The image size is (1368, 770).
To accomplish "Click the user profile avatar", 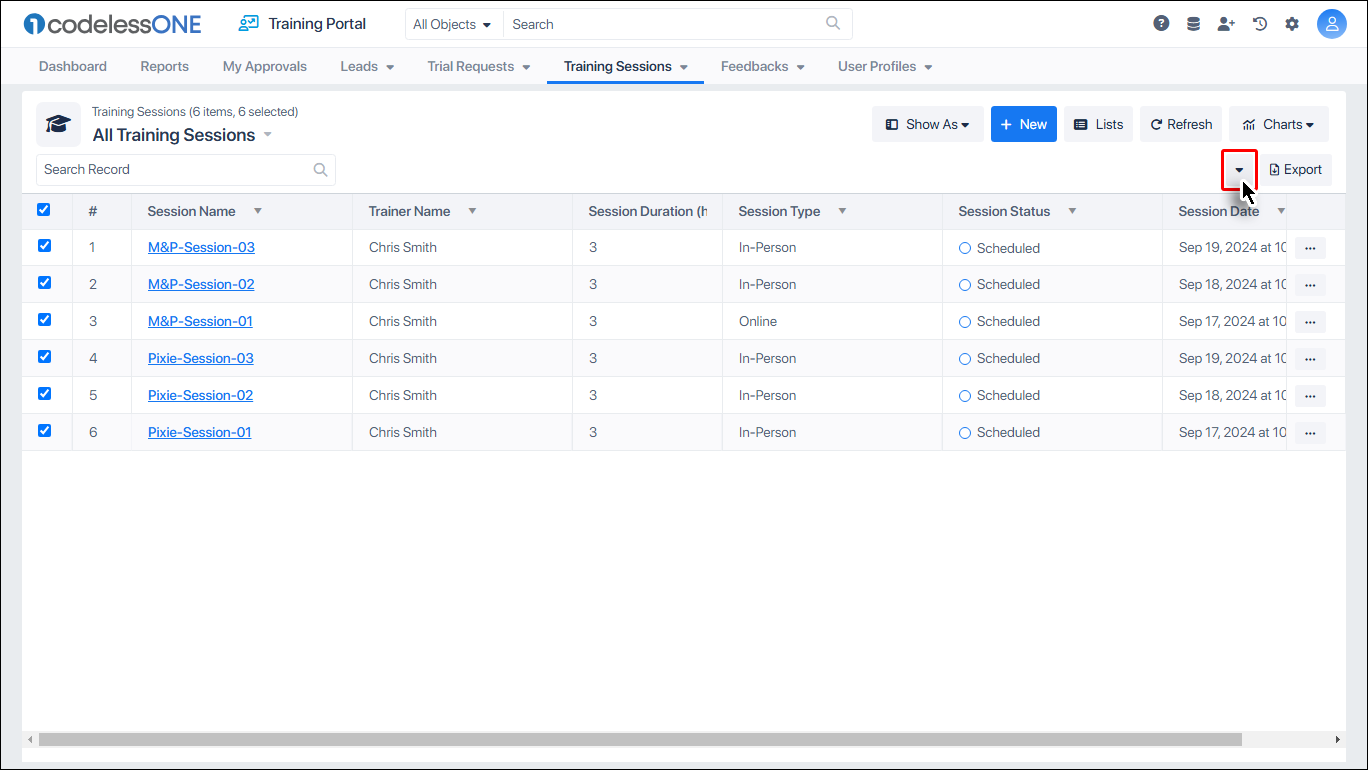I will pyautogui.click(x=1332, y=22).
